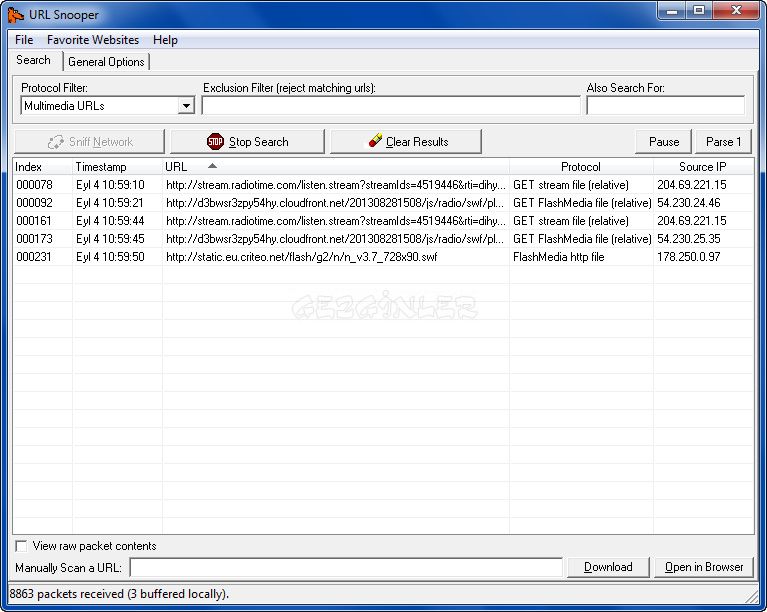
Task: Minimize the URL Snooper window
Action: (x=672, y=11)
